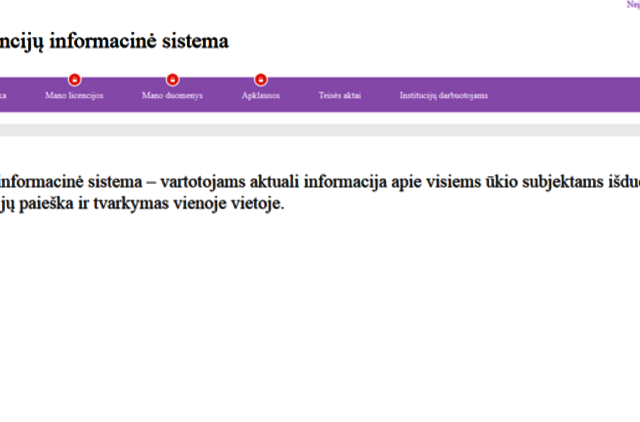The height and width of the screenshot is (422, 640).
Task: Click lock icon above Apklausos
Action: (x=261, y=79)
